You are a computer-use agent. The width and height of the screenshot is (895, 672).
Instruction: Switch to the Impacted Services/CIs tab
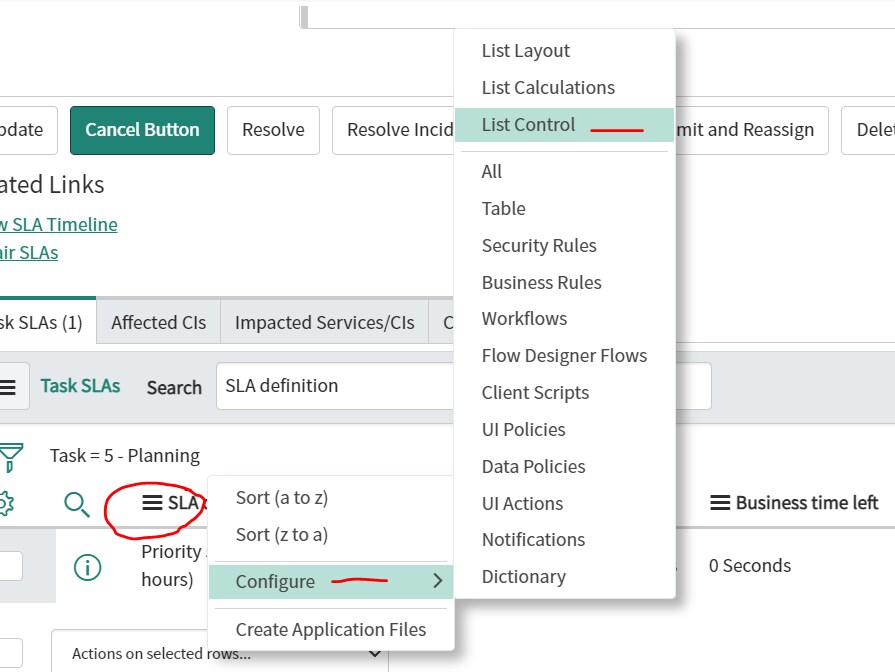coord(324,322)
